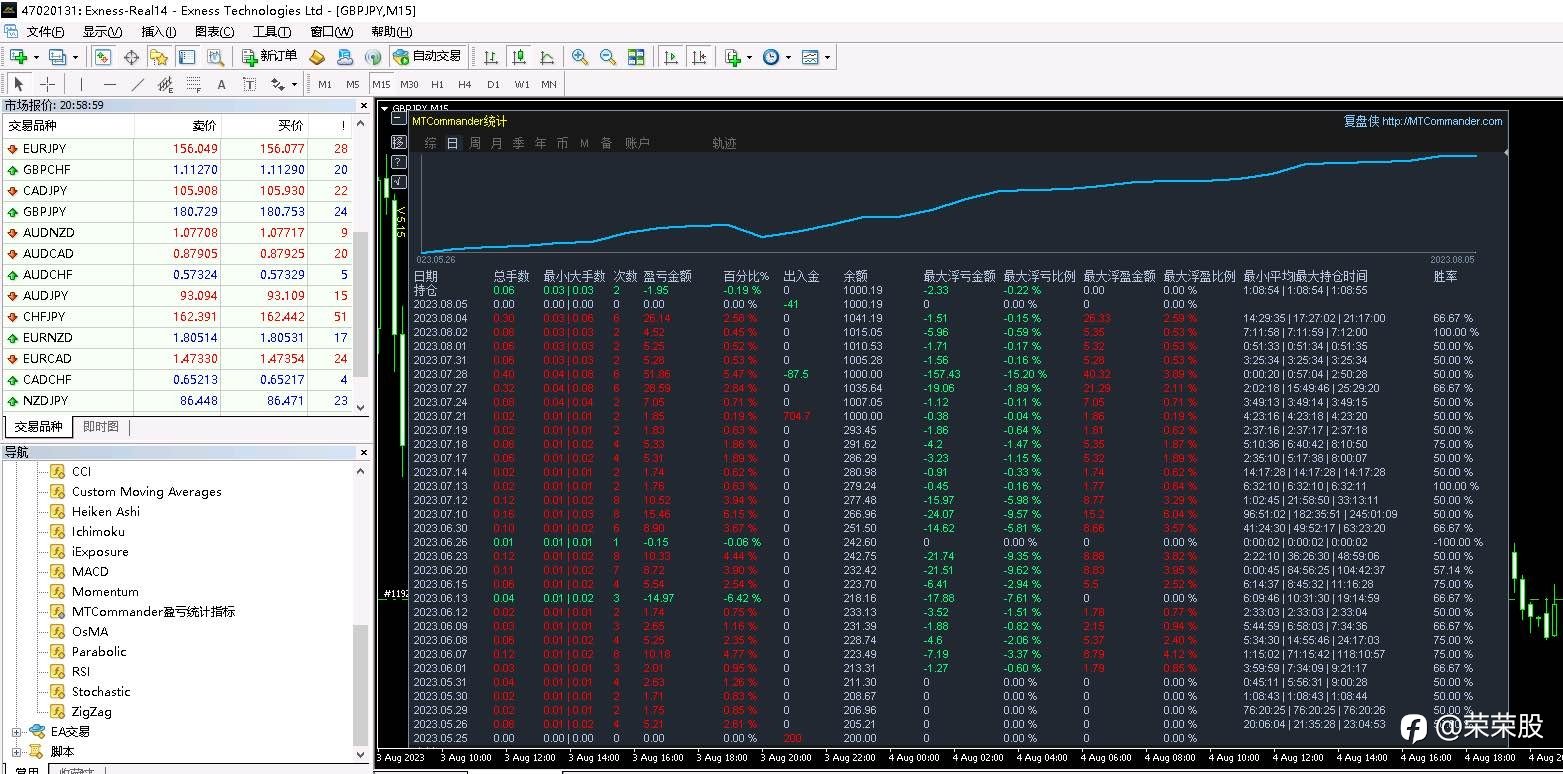The height and width of the screenshot is (774, 1563).
Task: Open the 图表(C) menu
Action: coord(214,31)
